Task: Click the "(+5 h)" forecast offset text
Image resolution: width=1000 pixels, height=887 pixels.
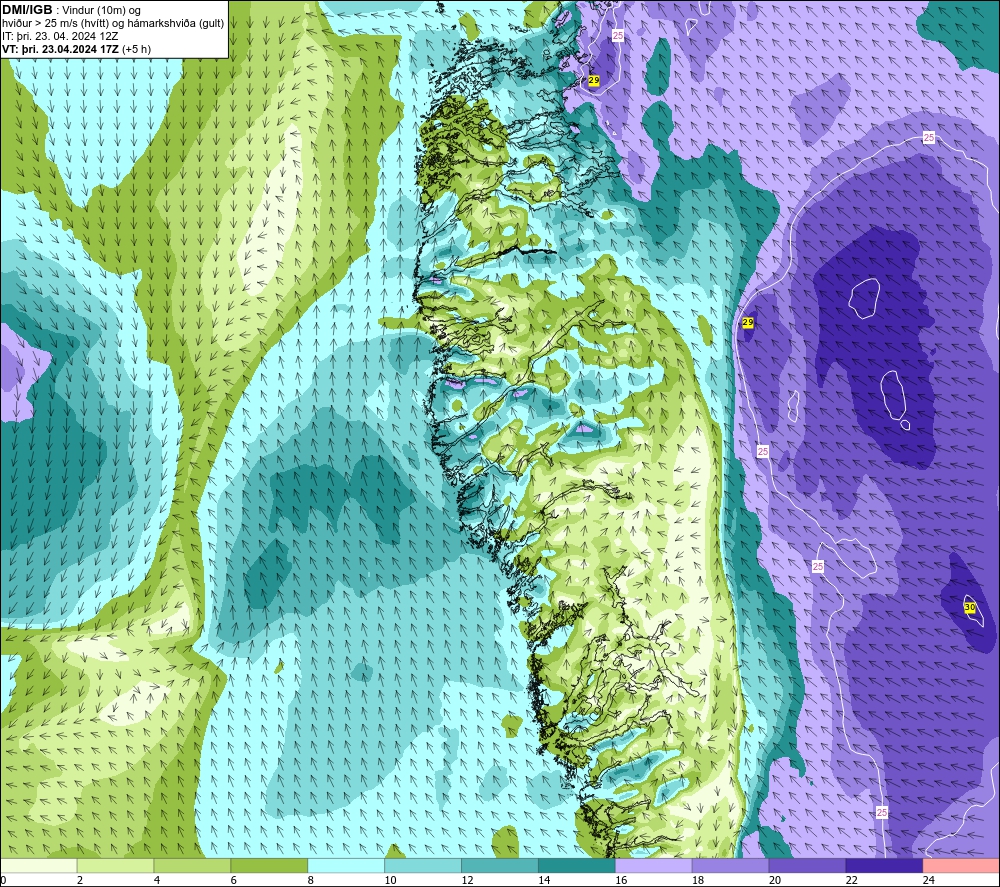Action: (x=136, y=49)
